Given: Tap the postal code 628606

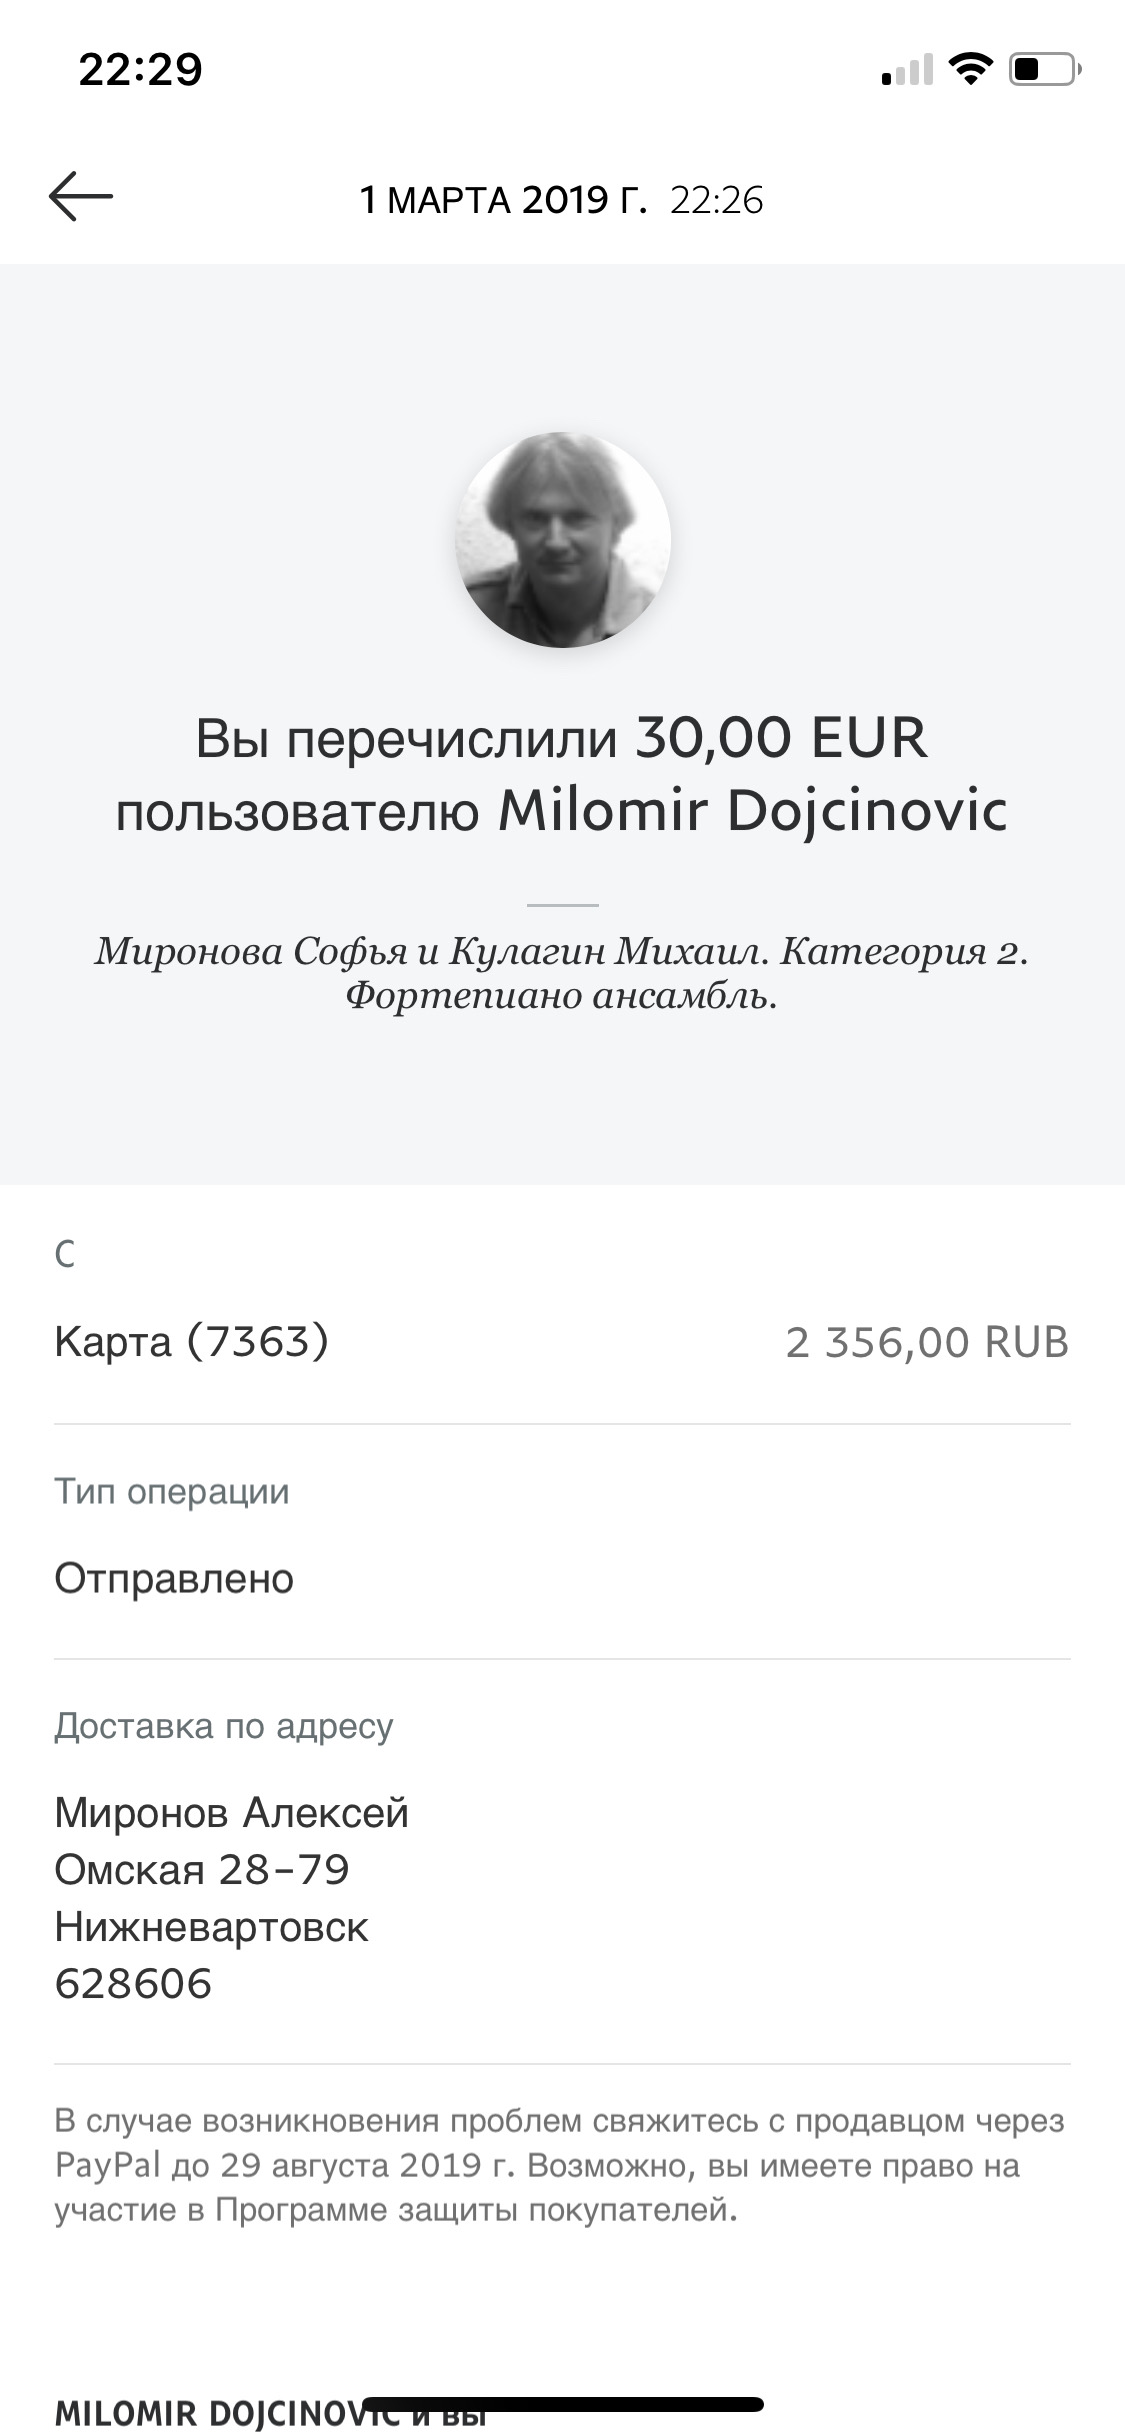Looking at the screenshot, I should pyautogui.click(x=133, y=1984).
